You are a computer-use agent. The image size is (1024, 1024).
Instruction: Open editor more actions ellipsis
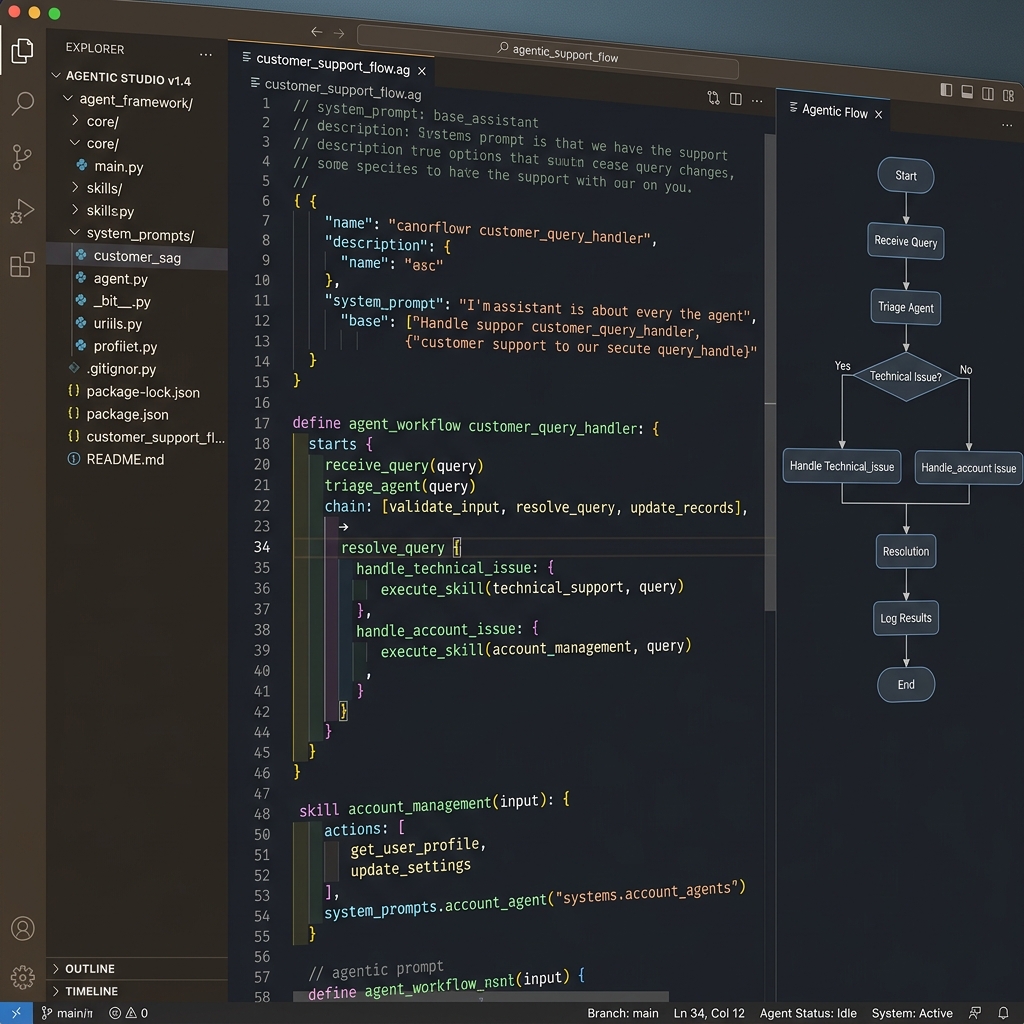click(x=757, y=101)
